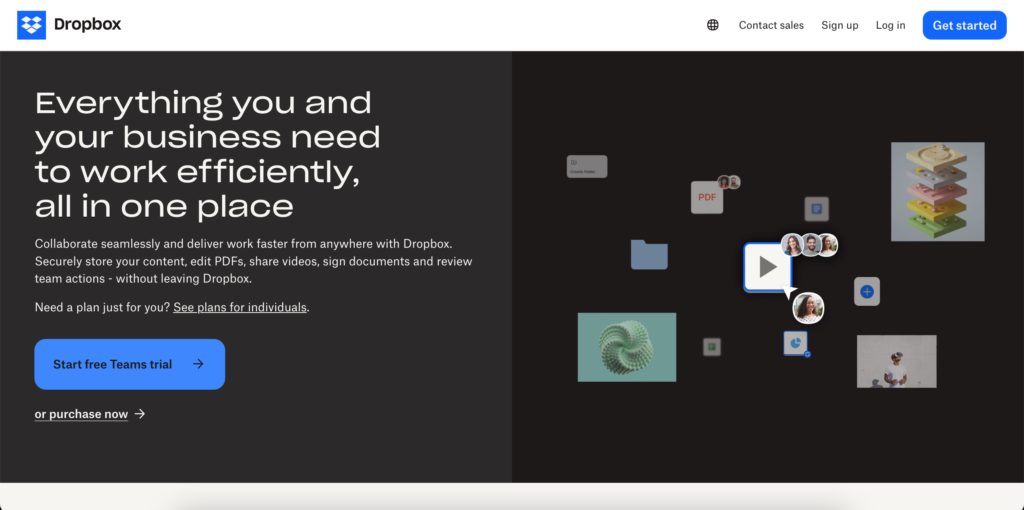Click the Dropbox wordmark text
The height and width of the screenshot is (510, 1024).
click(88, 25)
